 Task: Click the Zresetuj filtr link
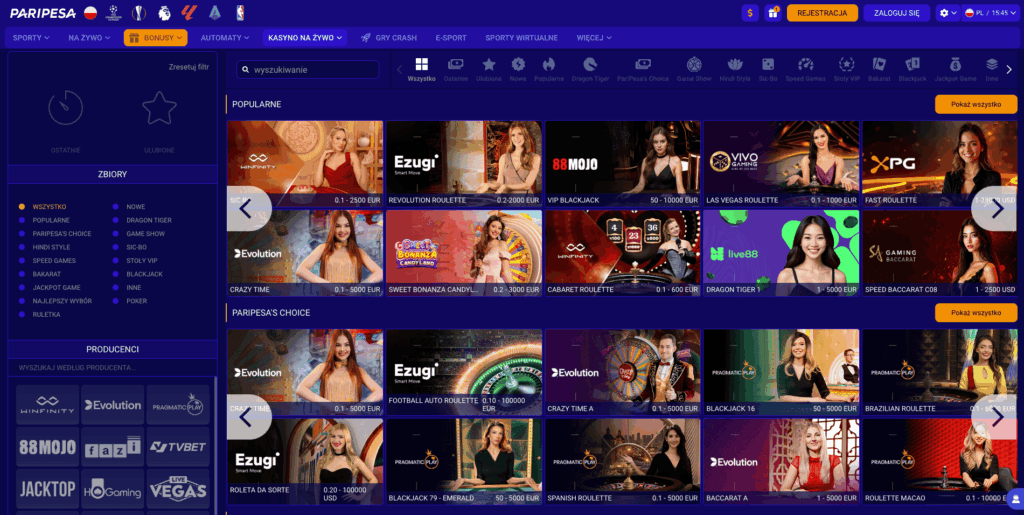click(x=188, y=67)
